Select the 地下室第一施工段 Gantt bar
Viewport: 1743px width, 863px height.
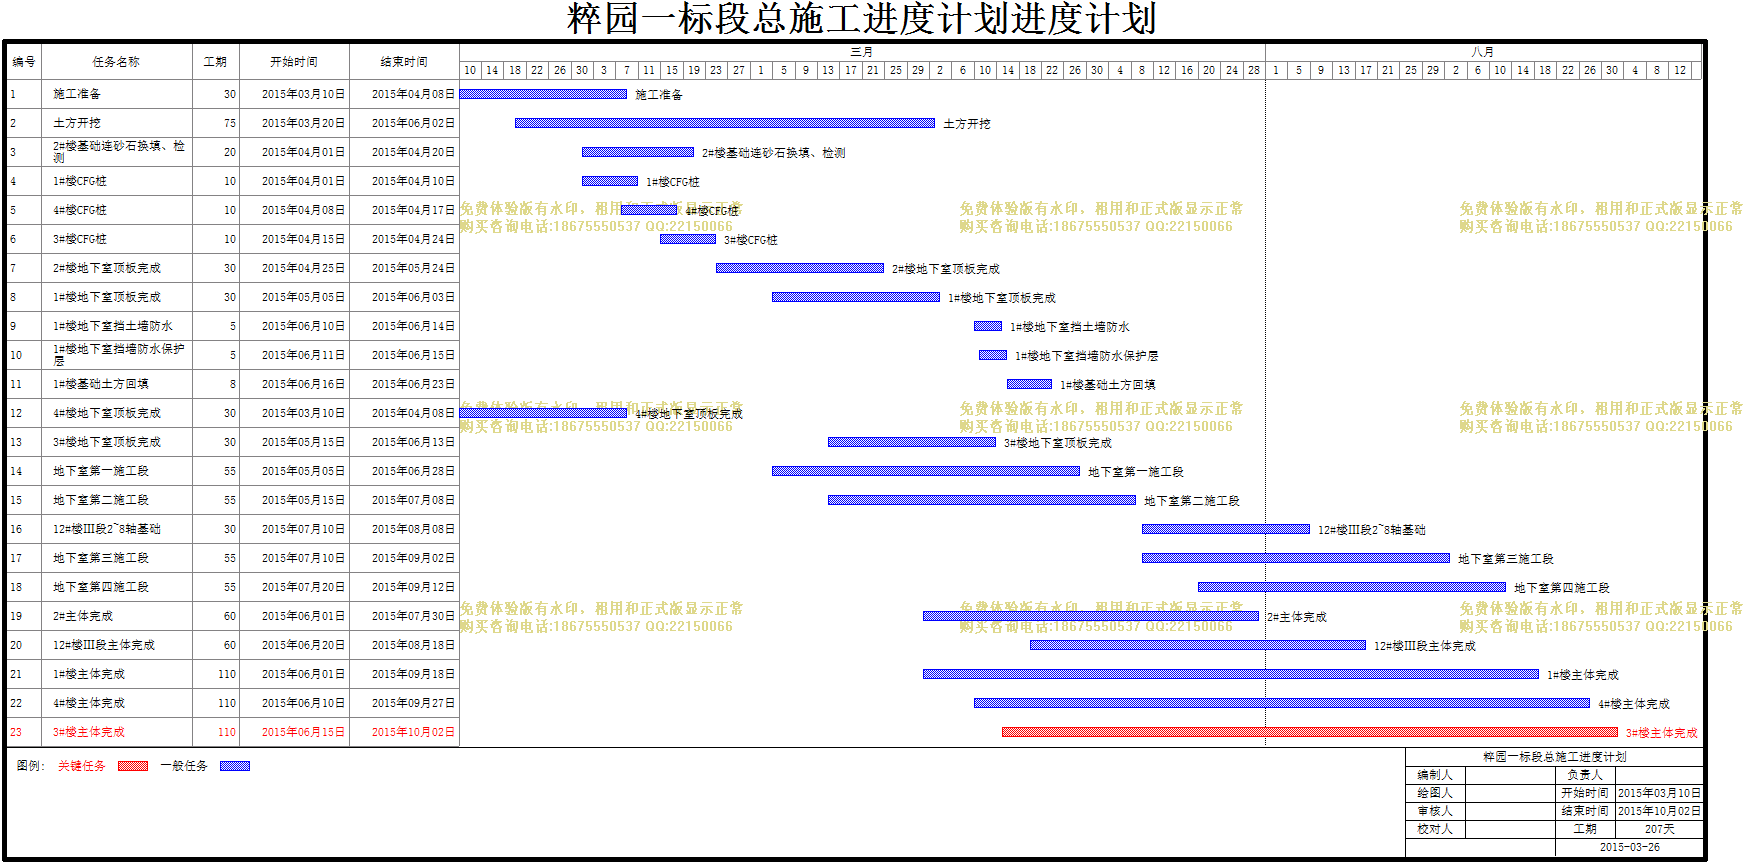click(x=926, y=471)
